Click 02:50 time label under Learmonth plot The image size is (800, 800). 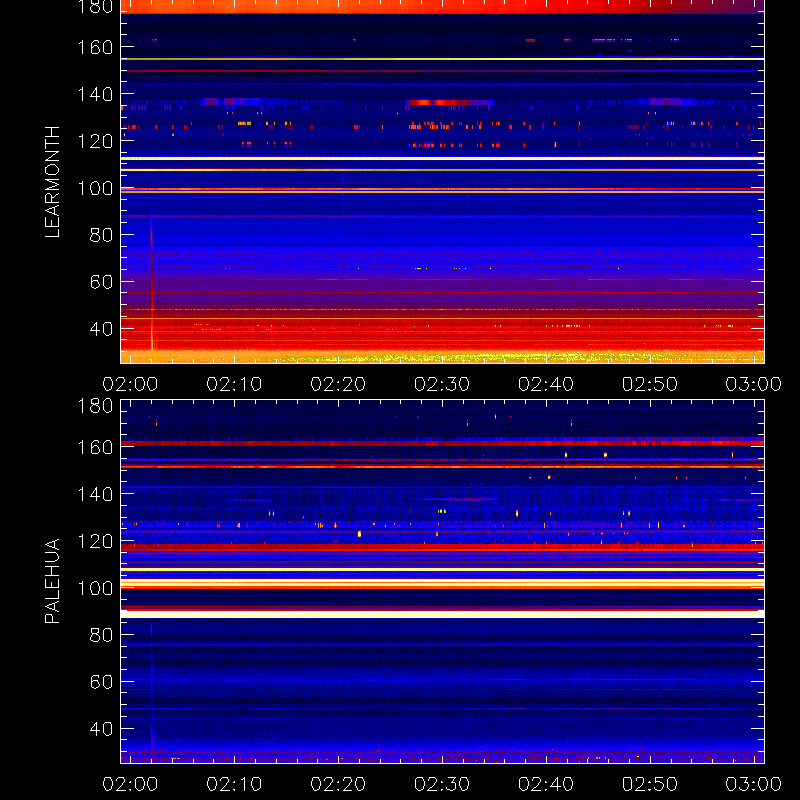click(649, 384)
